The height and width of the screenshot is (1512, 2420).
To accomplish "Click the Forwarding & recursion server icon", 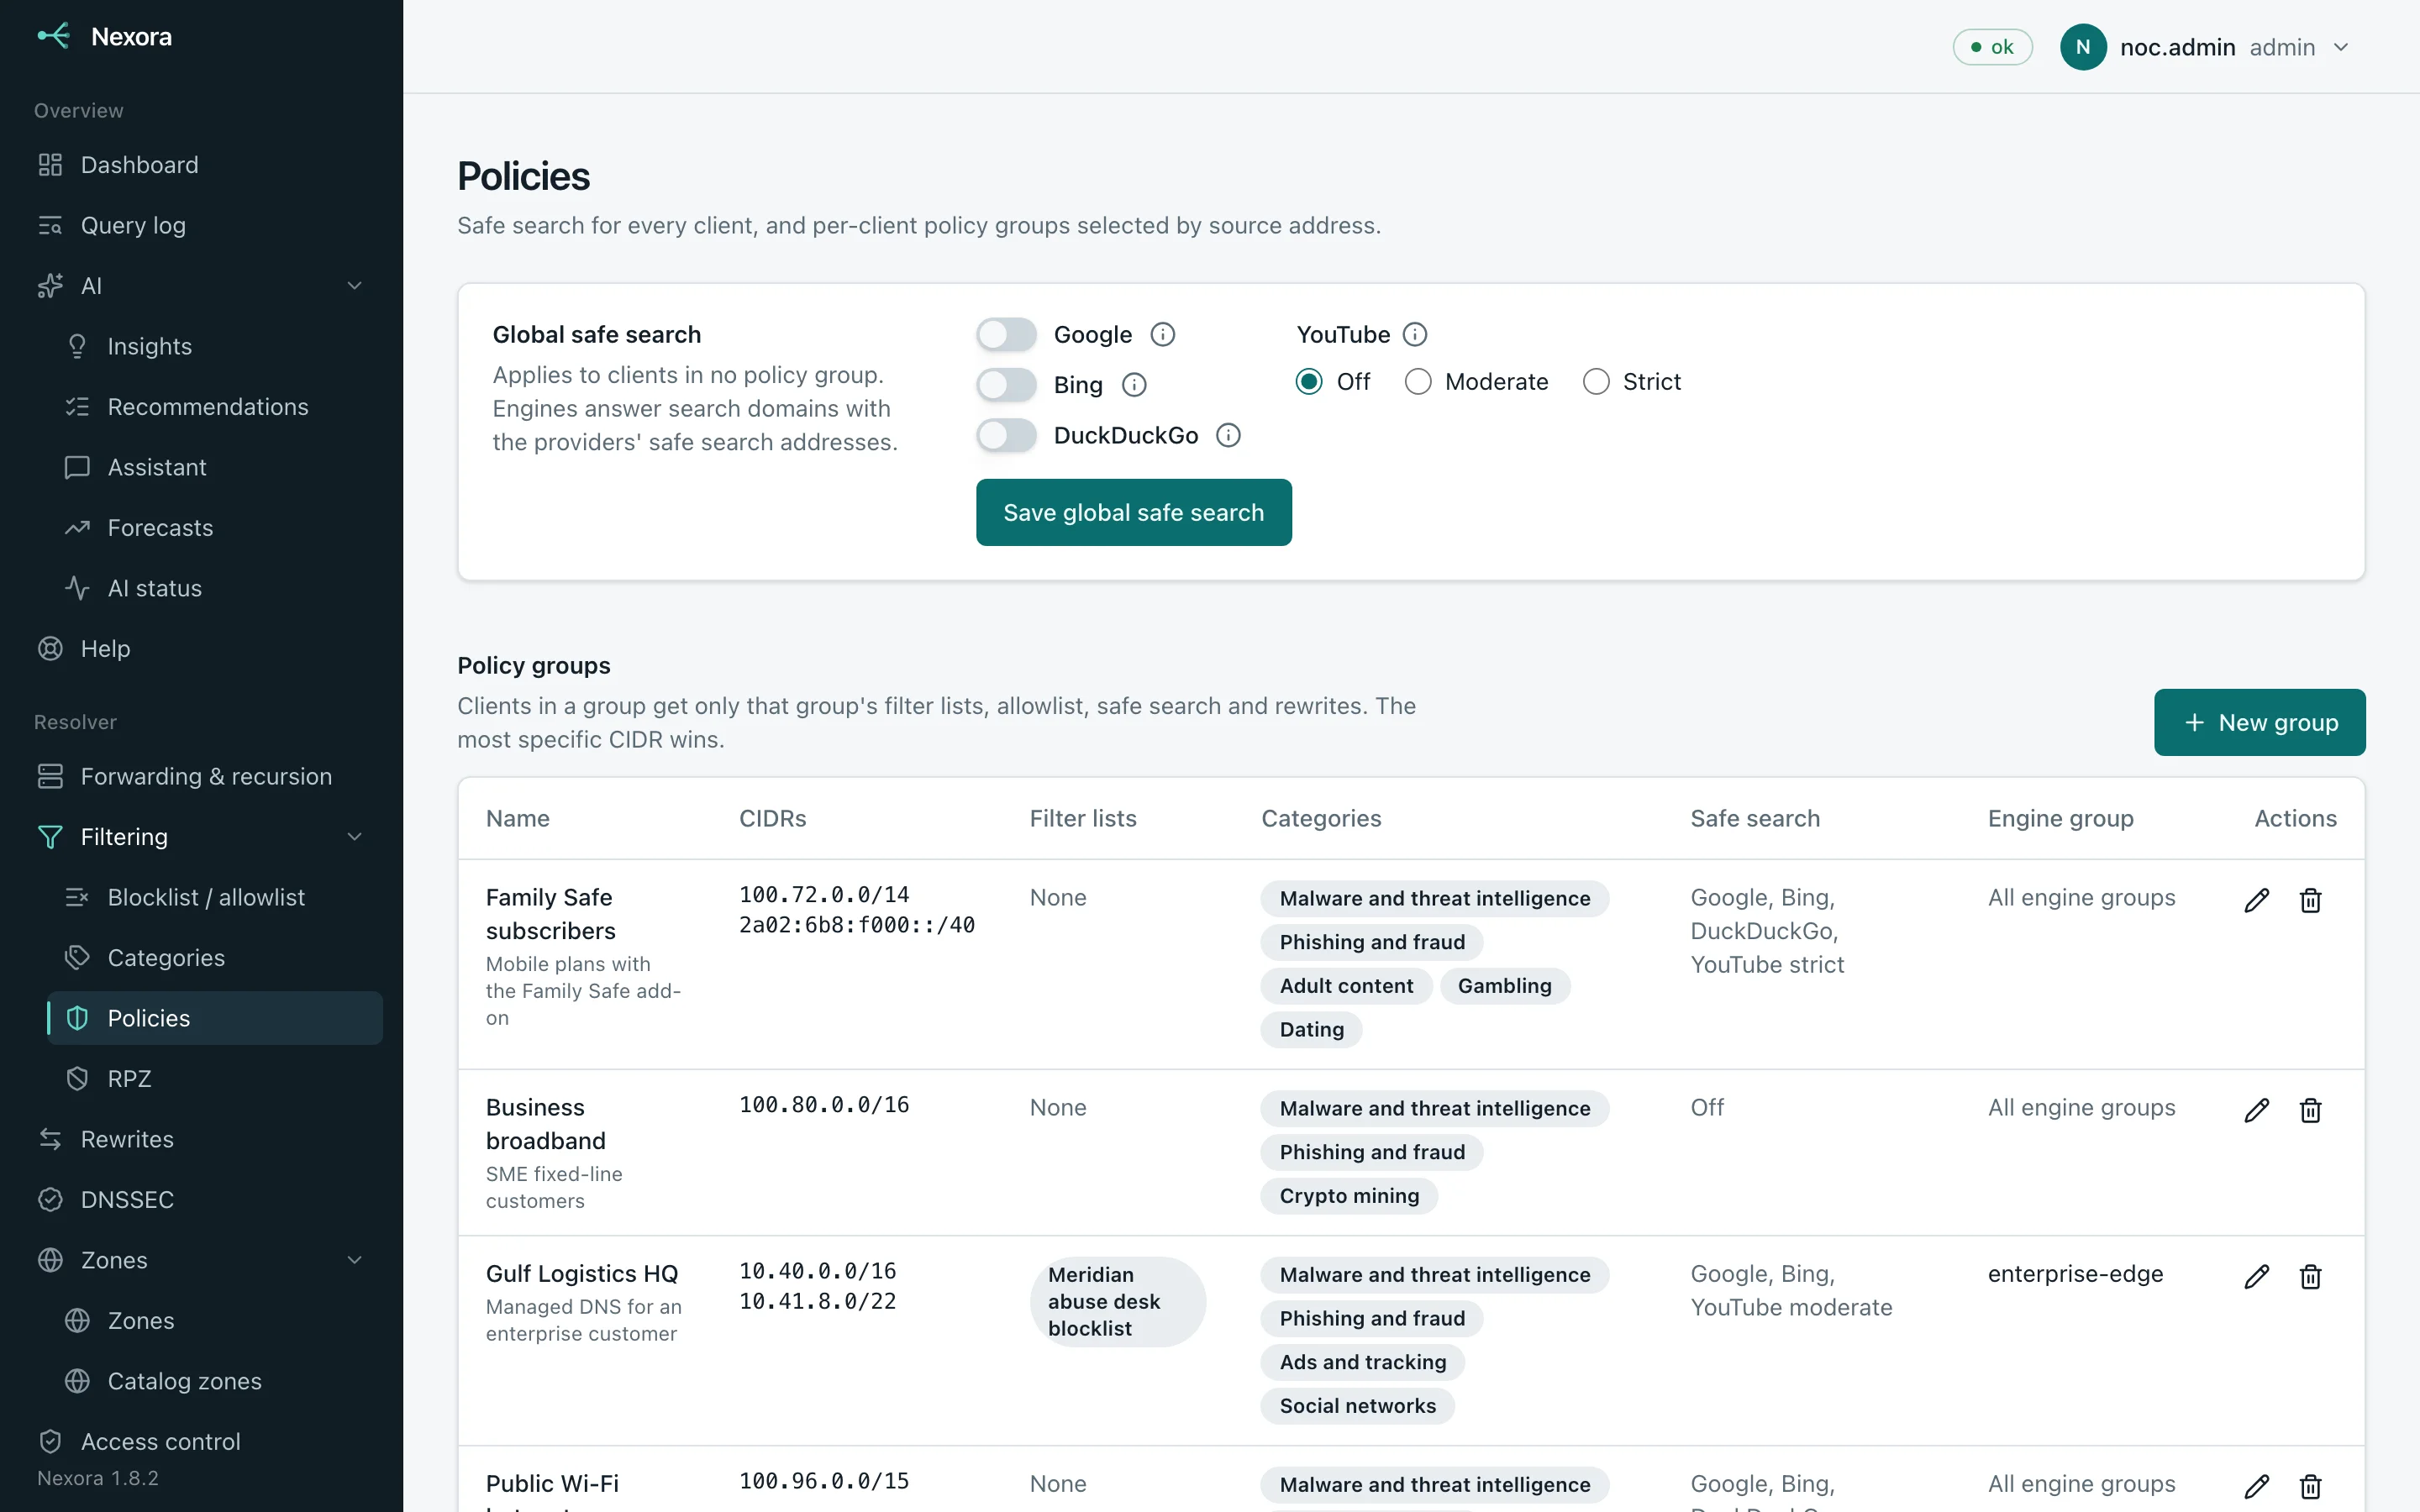I will (x=50, y=776).
